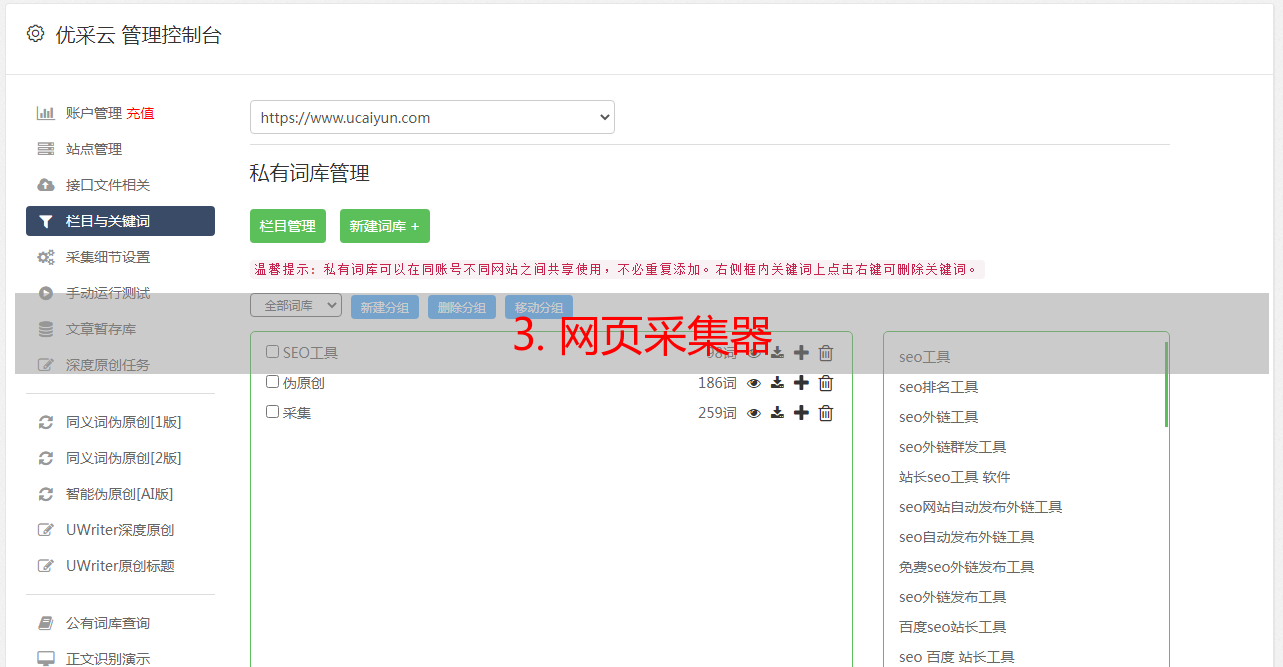Open 接口文件相关 in the sidebar
This screenshot has width=1283, height=667.
tap(108, 185)
